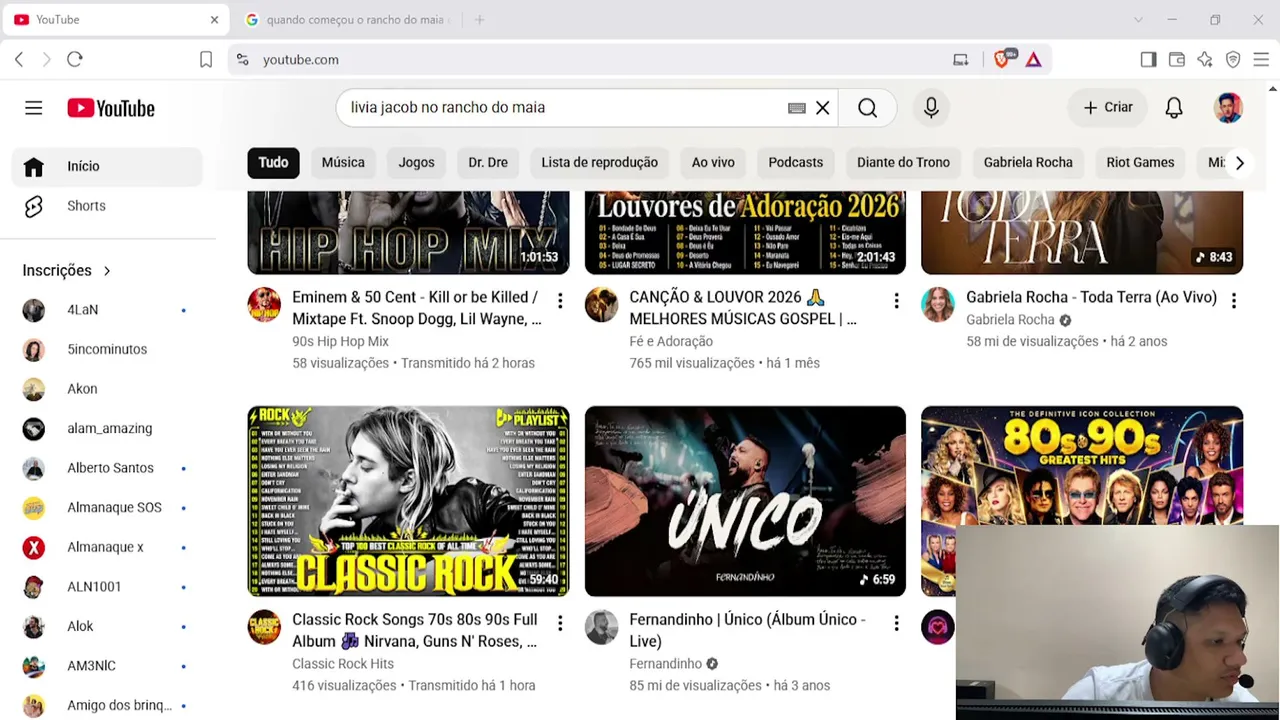
Task: Open the Almanaque SOS subscription channel
Action: (107, 508)
